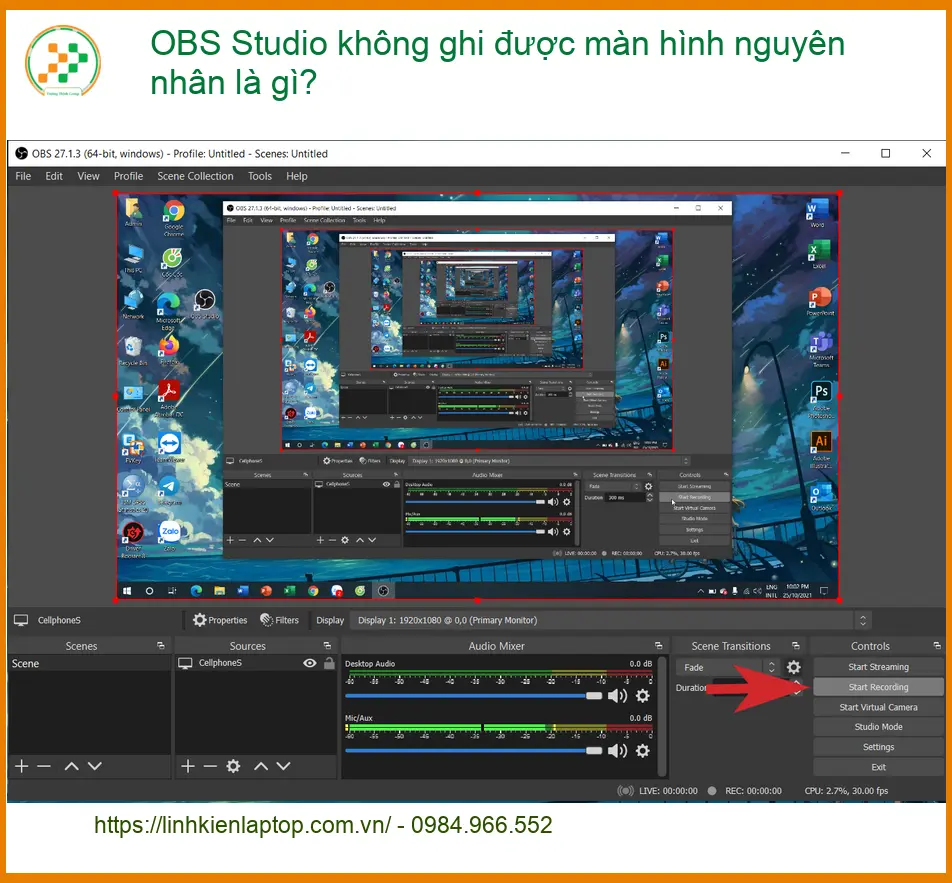
Task: Click the linhkienlaptop.com.vn link
Action: [x=242, y=825]
